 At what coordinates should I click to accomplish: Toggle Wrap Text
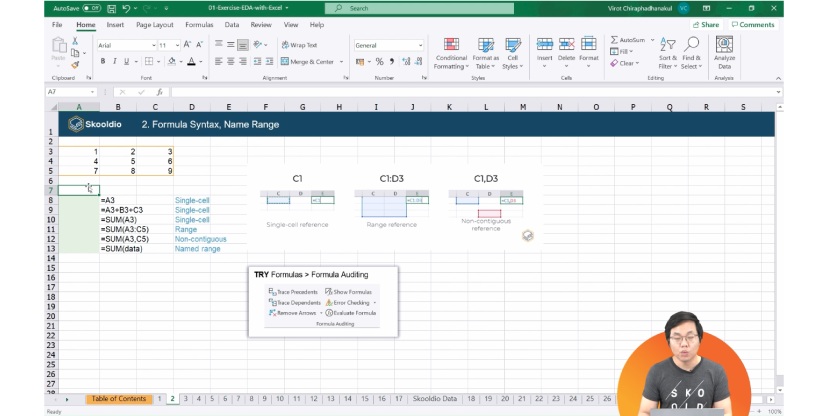tap(299, 45)
